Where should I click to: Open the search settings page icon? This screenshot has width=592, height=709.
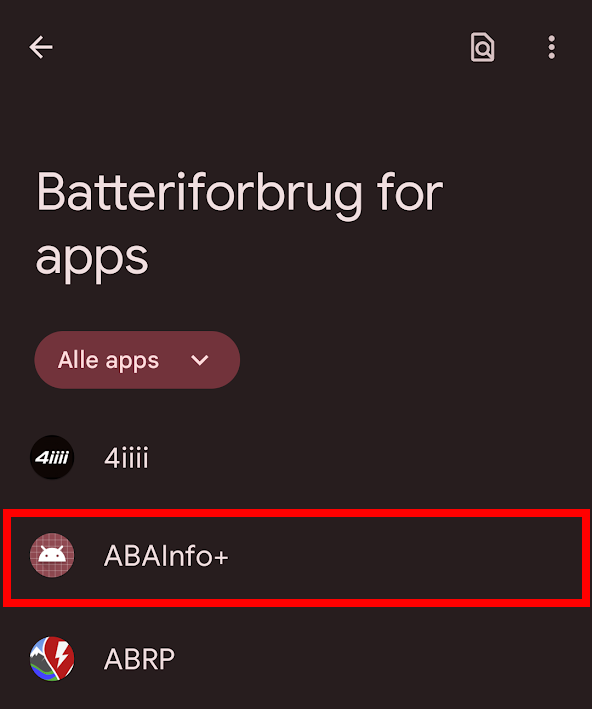pos(482,47)
